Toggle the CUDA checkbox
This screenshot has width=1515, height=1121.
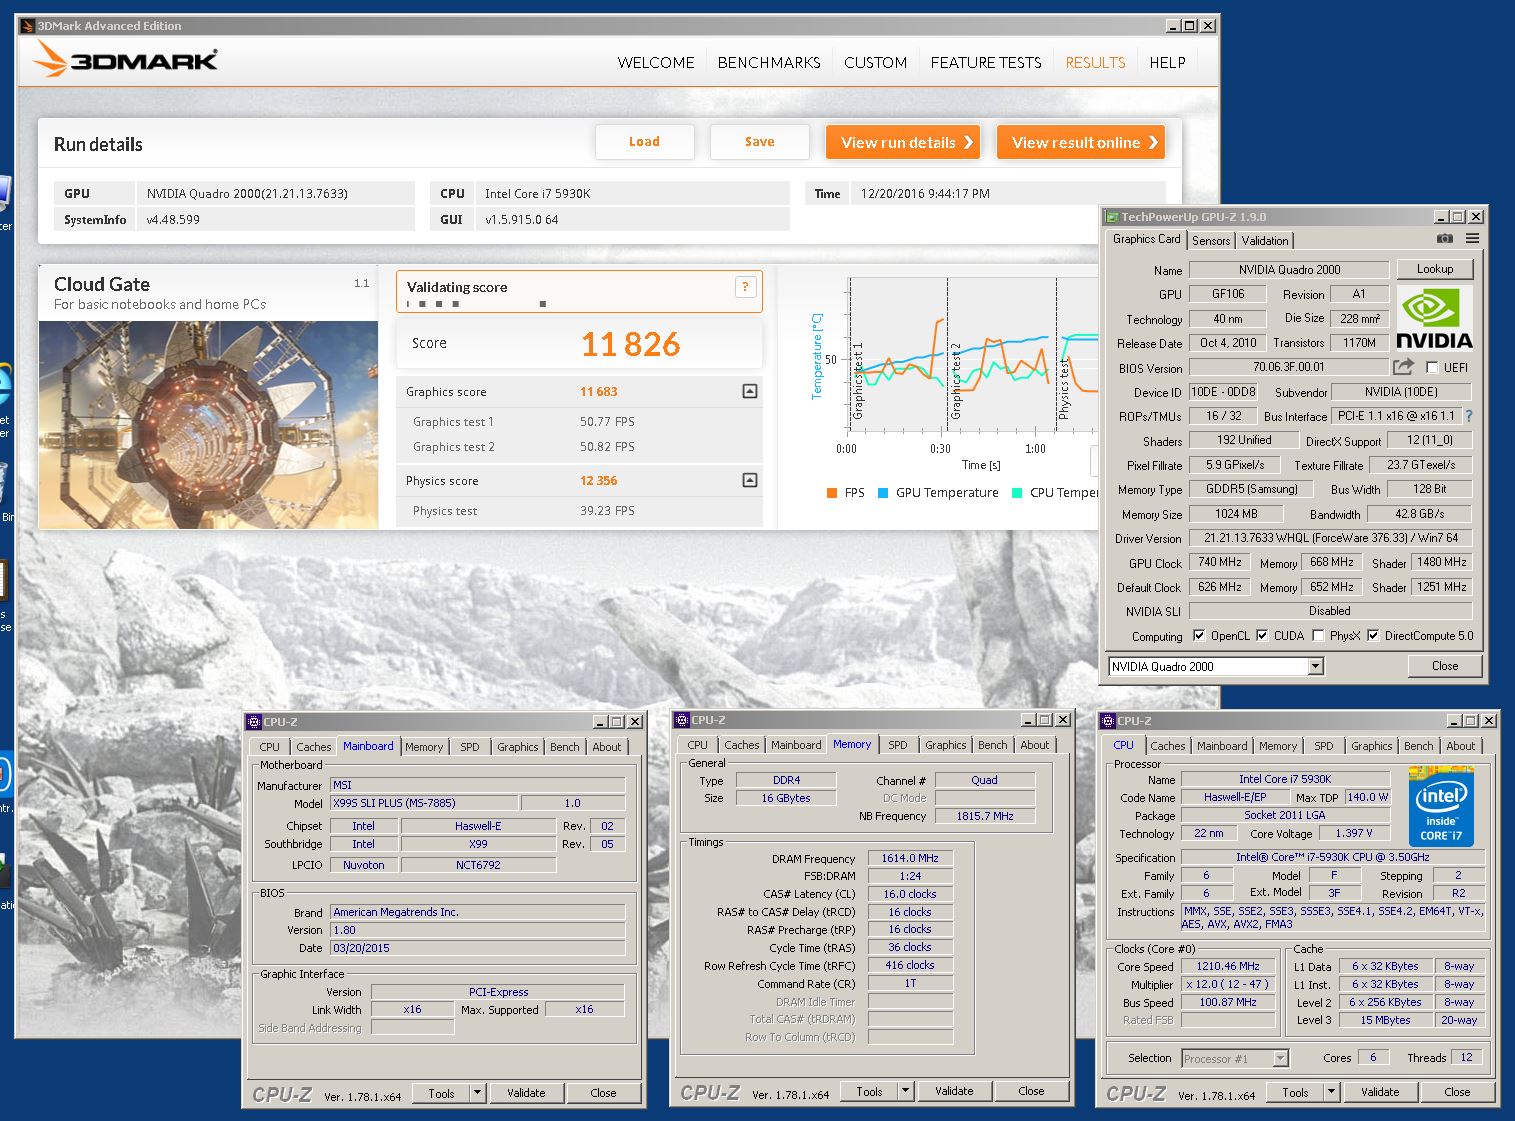tap(1262, 635)
